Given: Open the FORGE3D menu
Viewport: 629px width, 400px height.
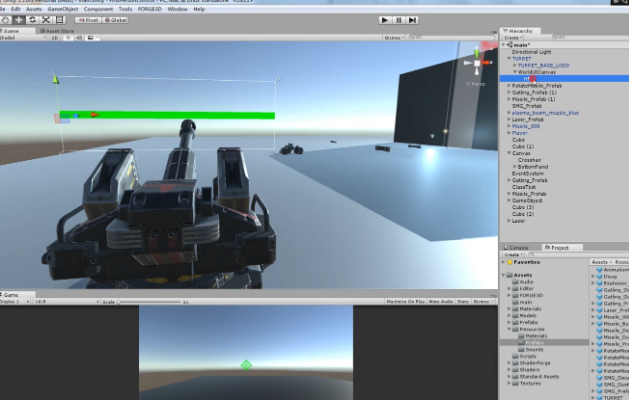Looking at the screenshot, I should 150,9.
